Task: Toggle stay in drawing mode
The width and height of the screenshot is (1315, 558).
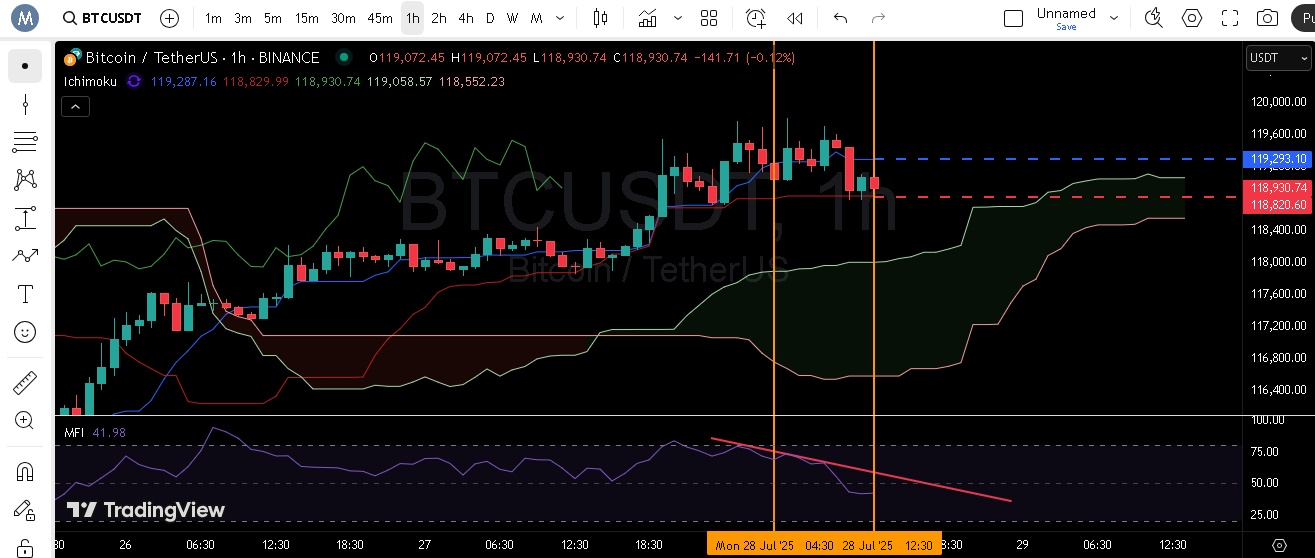Action: point(25,510)
